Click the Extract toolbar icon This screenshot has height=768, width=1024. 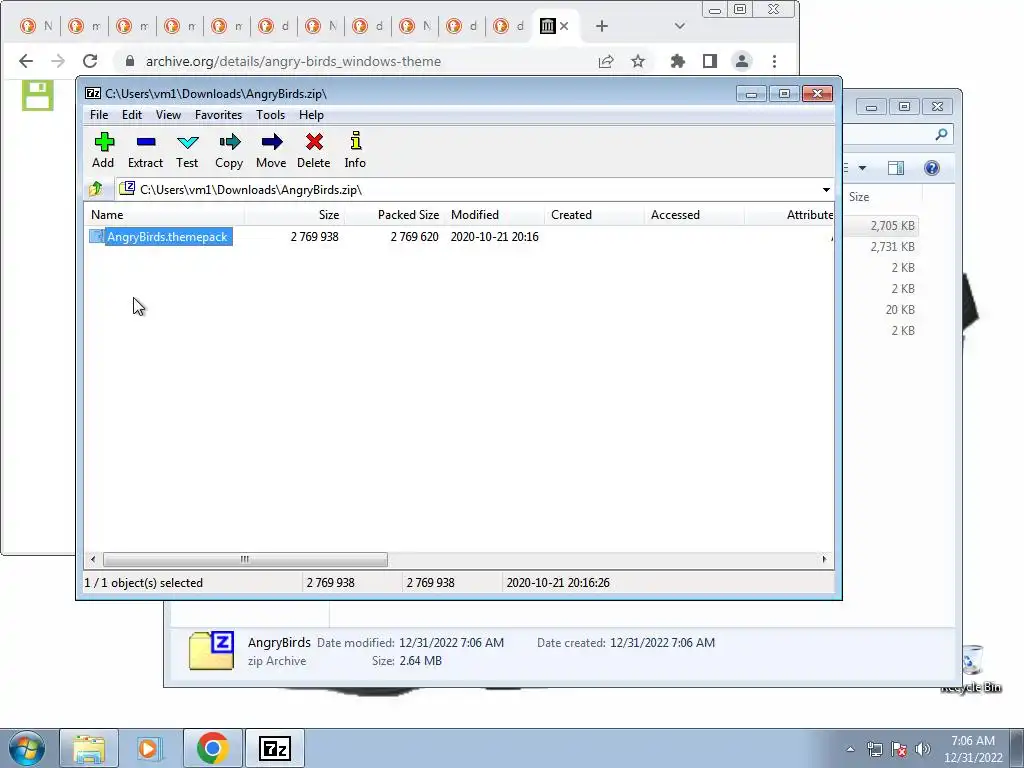click(x=145, y=150)
